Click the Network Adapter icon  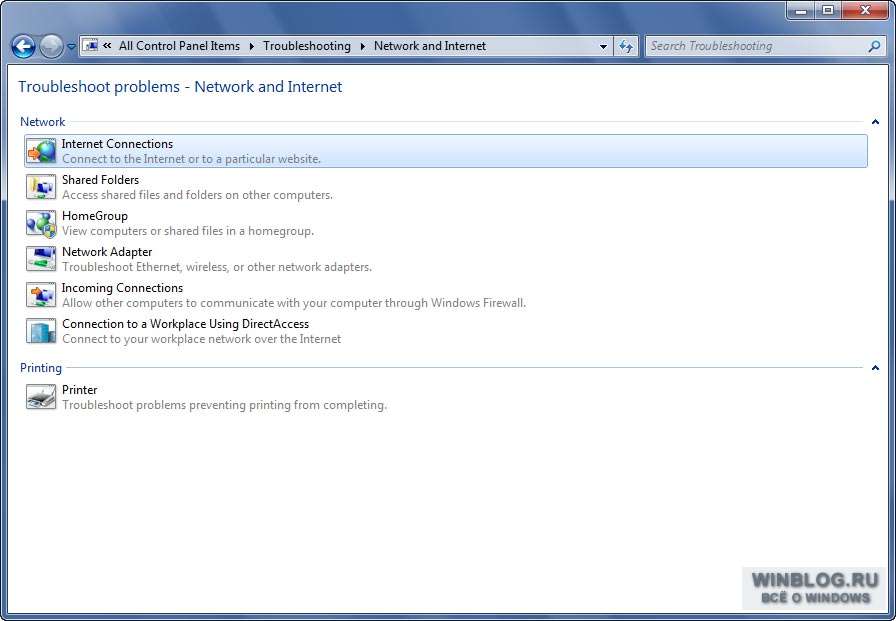click(41, 259)
